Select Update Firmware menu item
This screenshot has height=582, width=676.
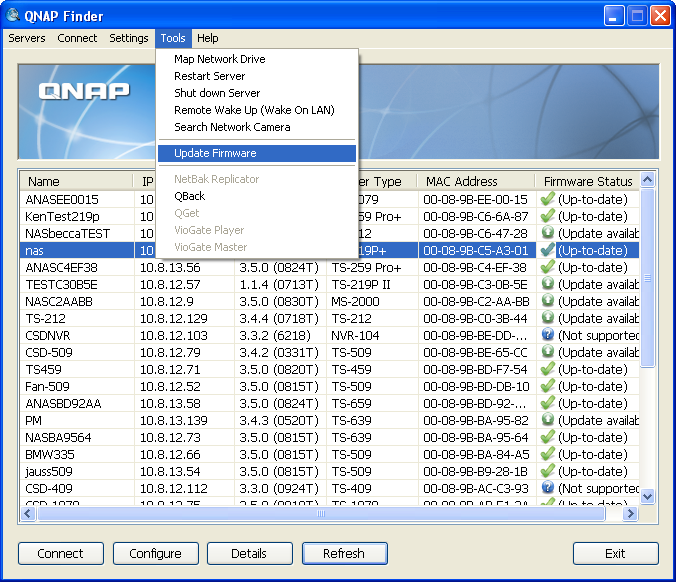pos(257,153)
